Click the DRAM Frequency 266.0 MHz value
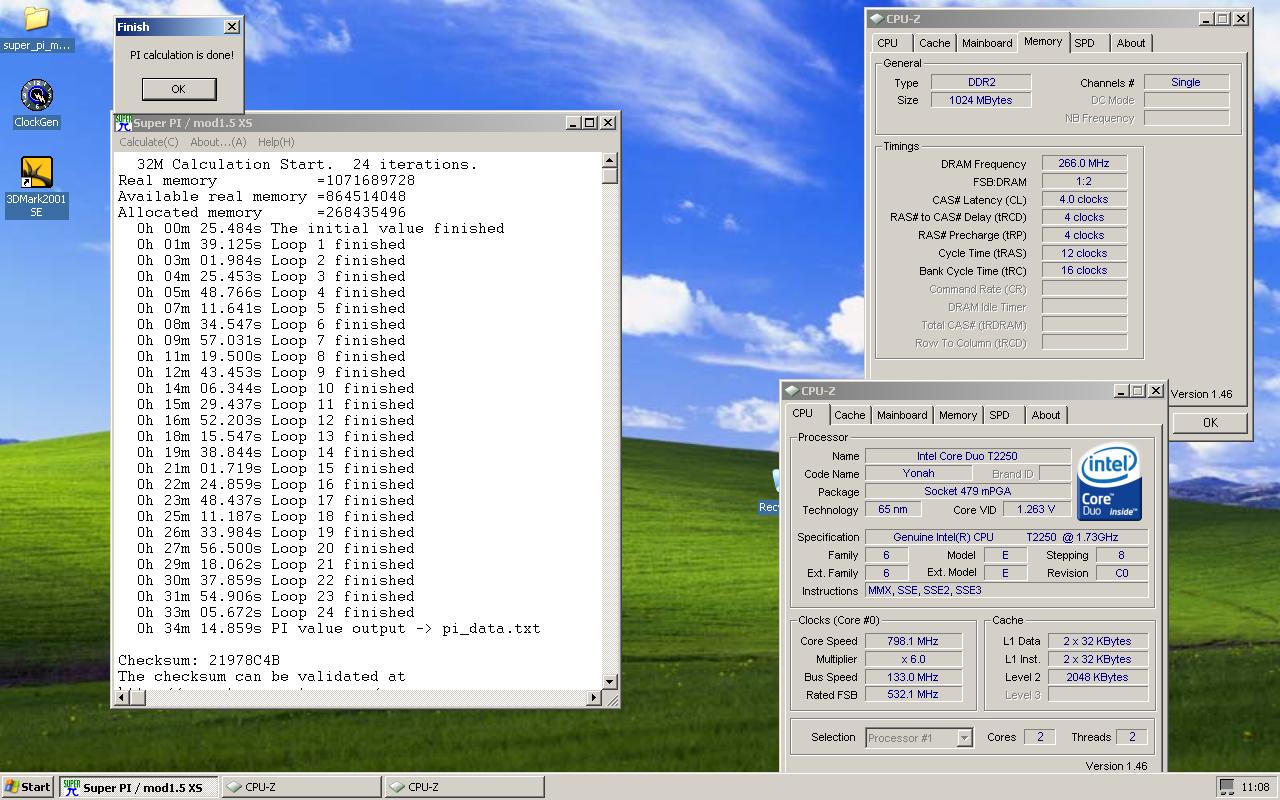The height and width of the screenshot is (800, 1280). pos(1084,163)
